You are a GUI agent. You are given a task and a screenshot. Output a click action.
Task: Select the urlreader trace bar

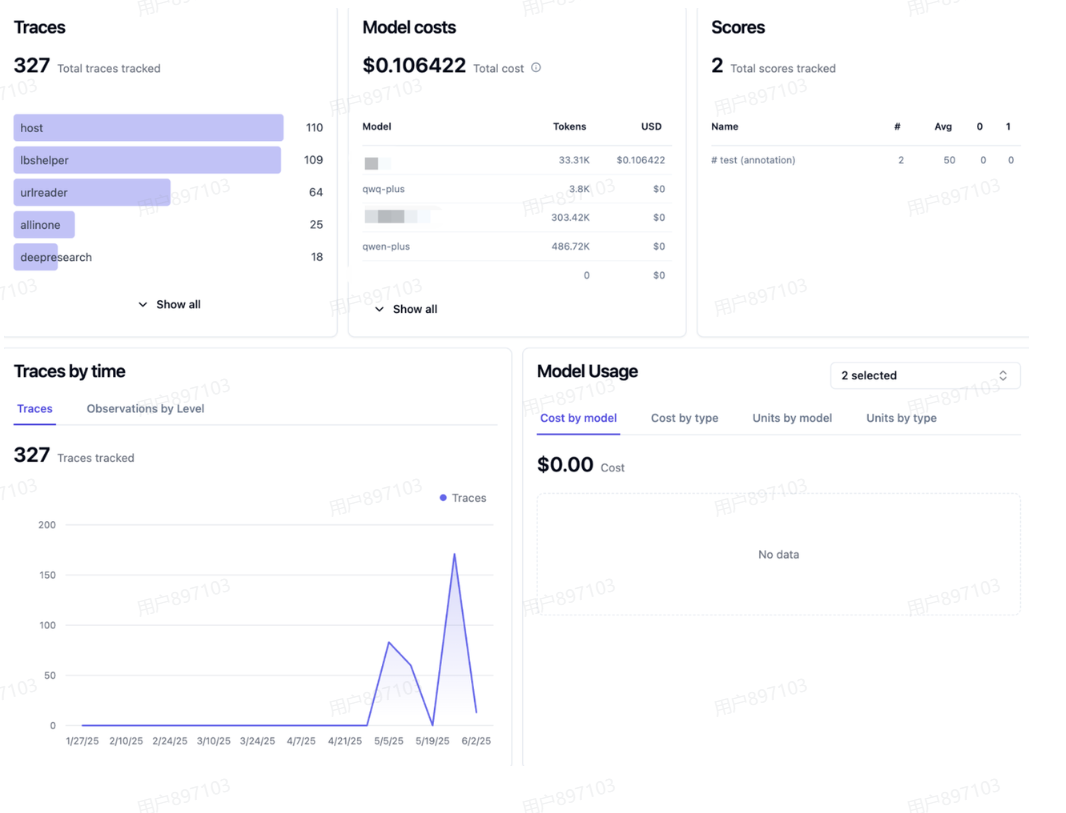point(92,192)
